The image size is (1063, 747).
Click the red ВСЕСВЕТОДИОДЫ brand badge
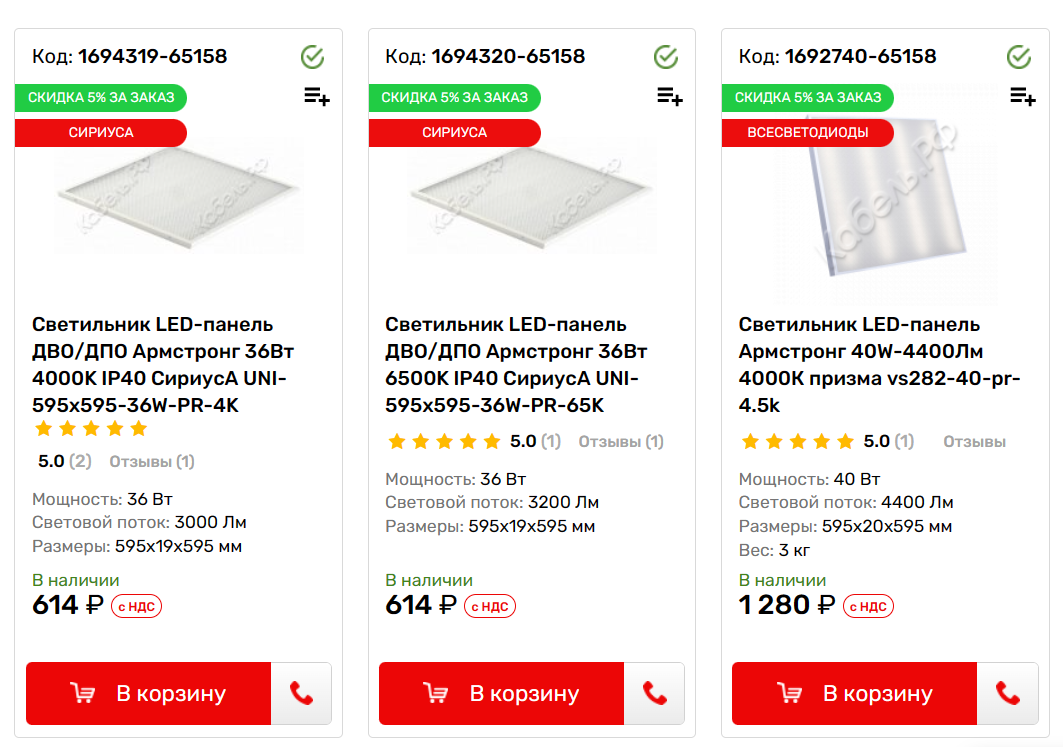click(808, 132)
